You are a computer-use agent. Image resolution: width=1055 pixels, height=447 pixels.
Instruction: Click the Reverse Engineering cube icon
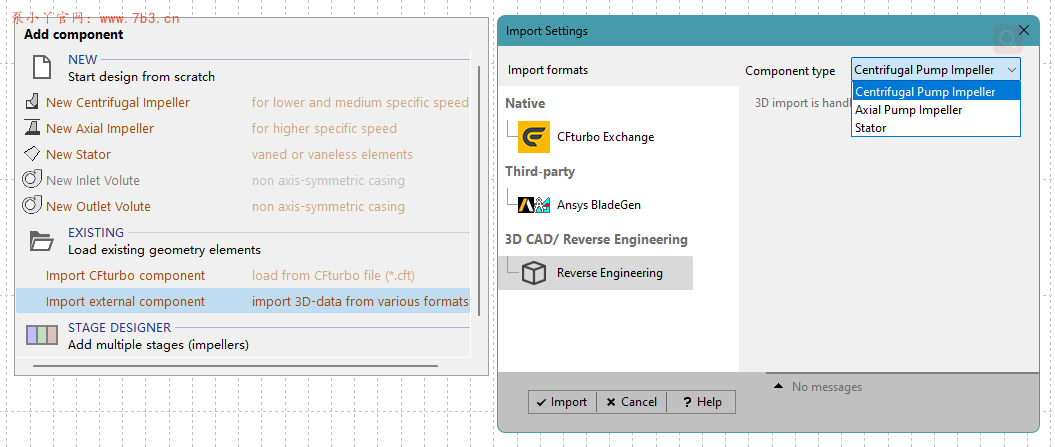(x=534, y=273)
